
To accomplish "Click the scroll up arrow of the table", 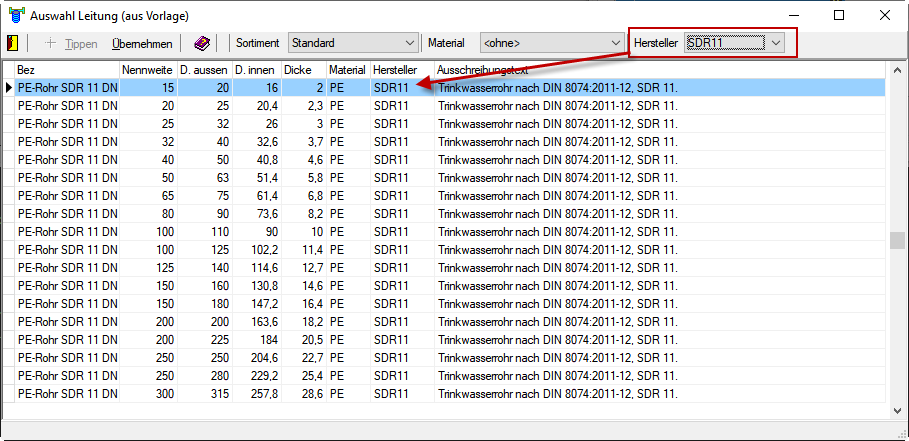I will point(897,70).
